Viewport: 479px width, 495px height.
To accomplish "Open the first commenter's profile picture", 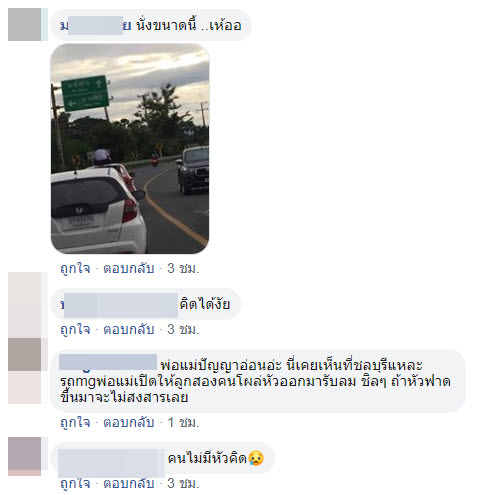I will 27,25.
